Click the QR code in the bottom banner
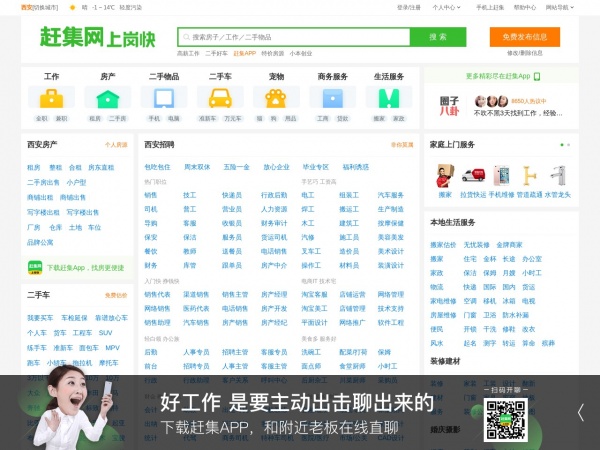 tap(505, 420)
